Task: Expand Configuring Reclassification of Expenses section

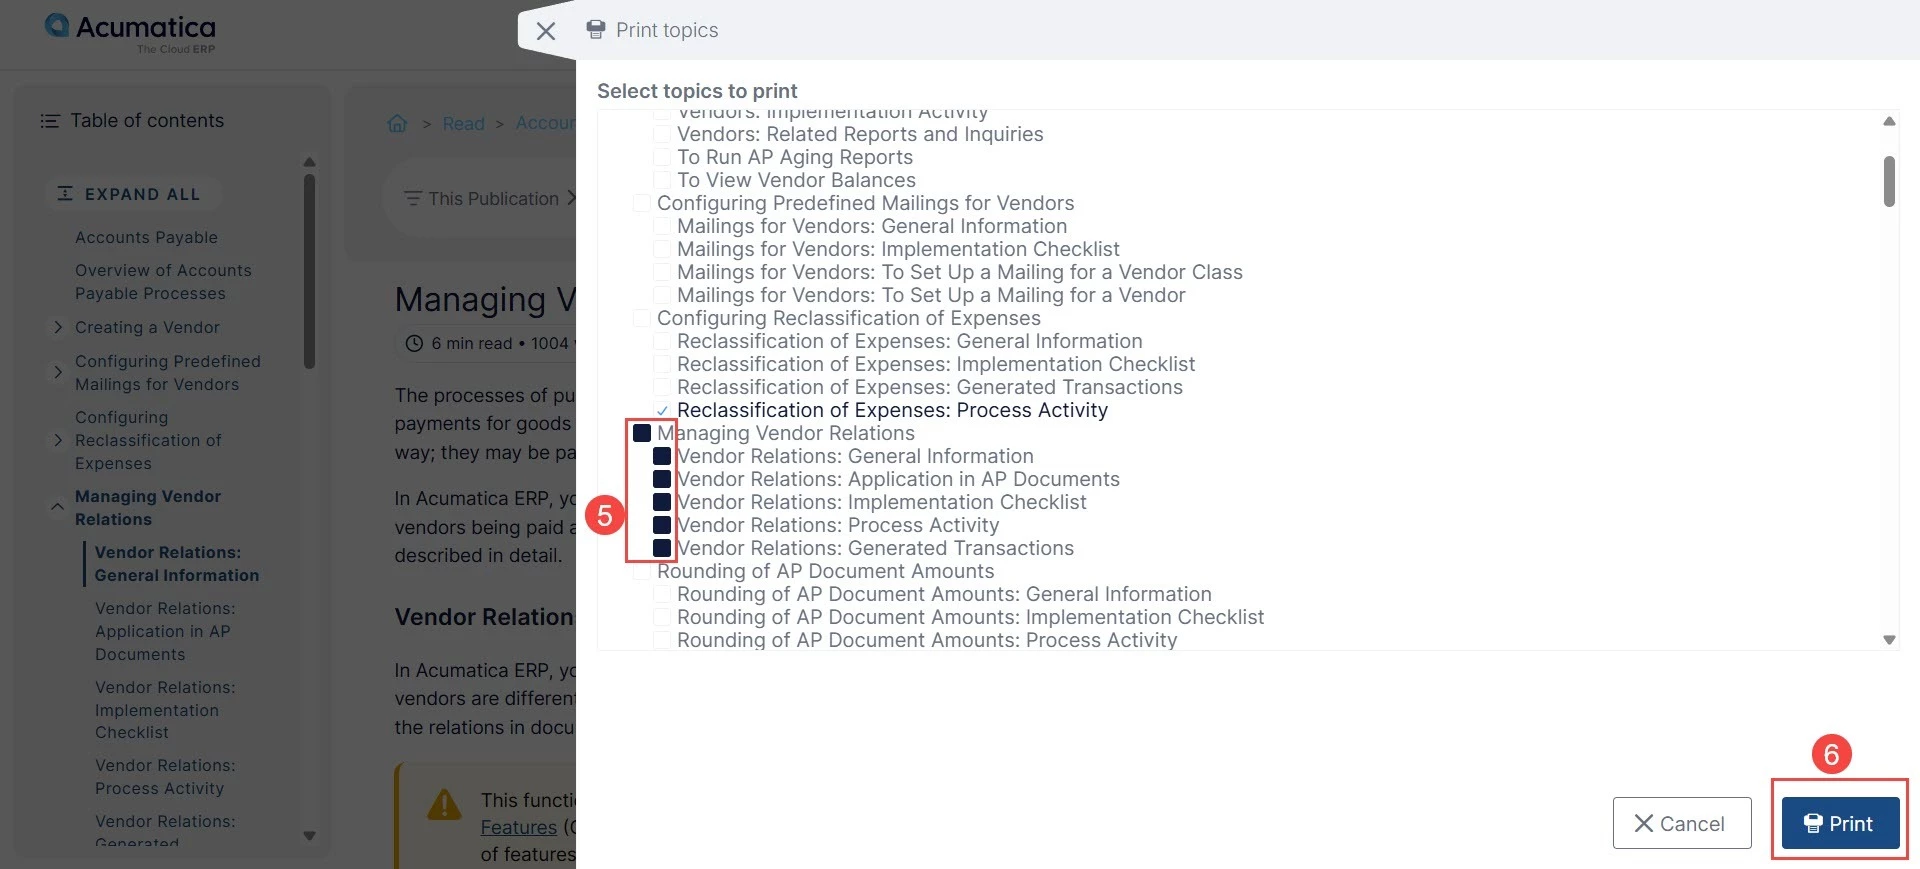Action: pyautogui.click(x=58, y=440)
